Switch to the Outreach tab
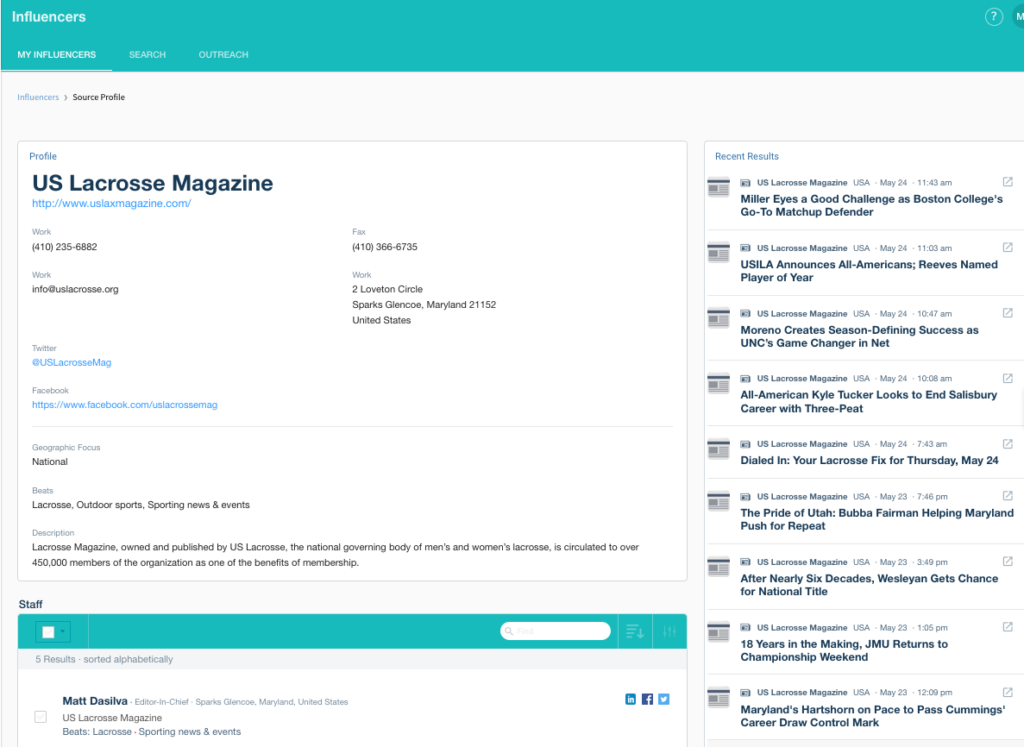Screen dimensions: 1024x747 pos(223,55)
